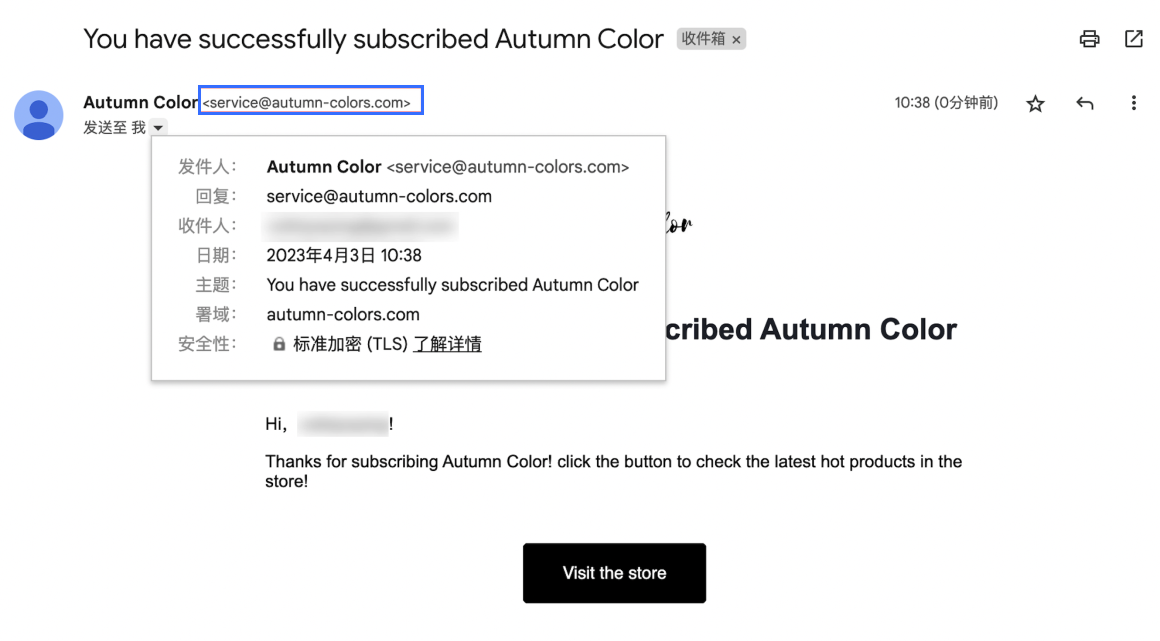Click the lock icon beside 标准加密
This screenshot has height=641, width=1160.
point(279,344)
